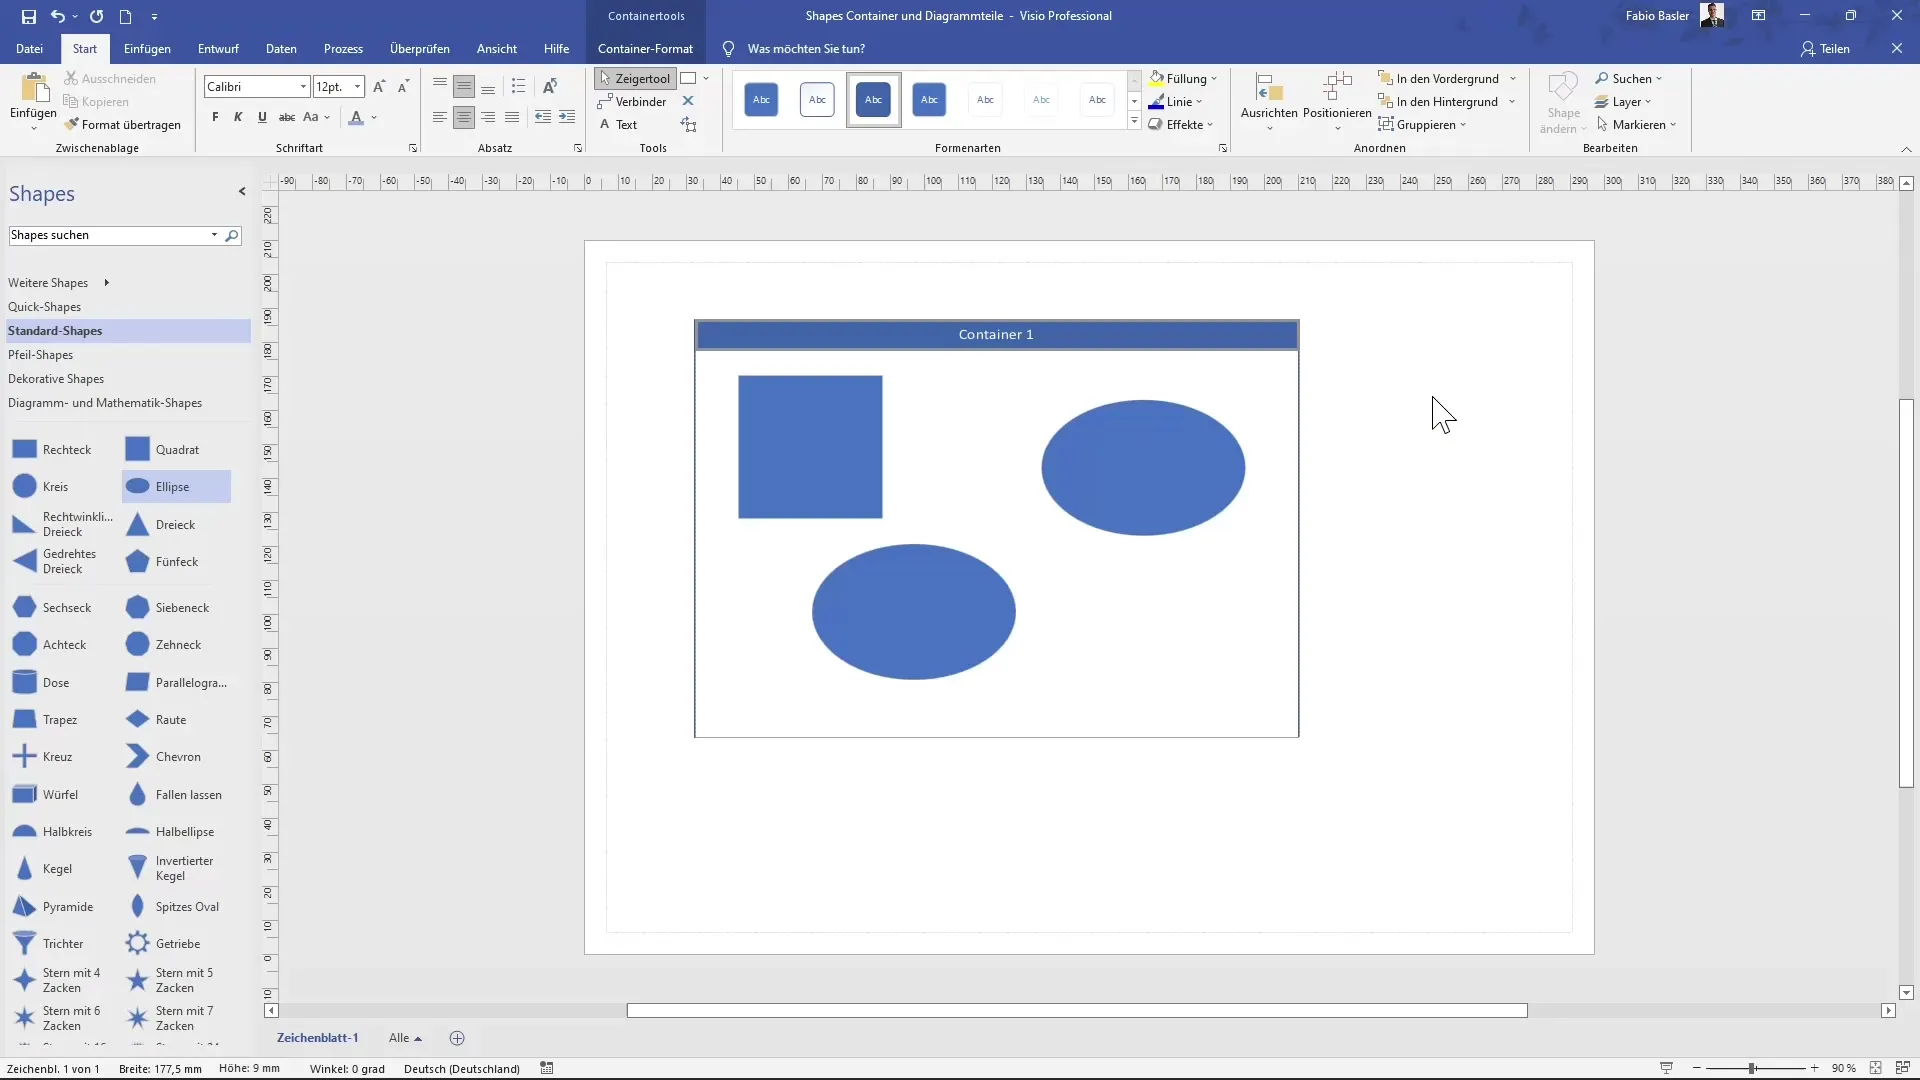Click the Ausrichten align icon
1920x1080 pixels.
click(x=1269, y=88)
